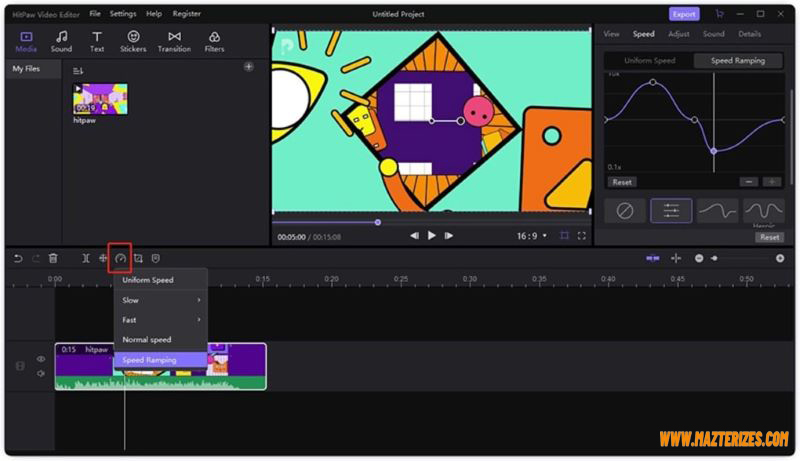The width and height of the screenshot is (800, 461).
Task: Play the preview video
Action: pos(432,236)
